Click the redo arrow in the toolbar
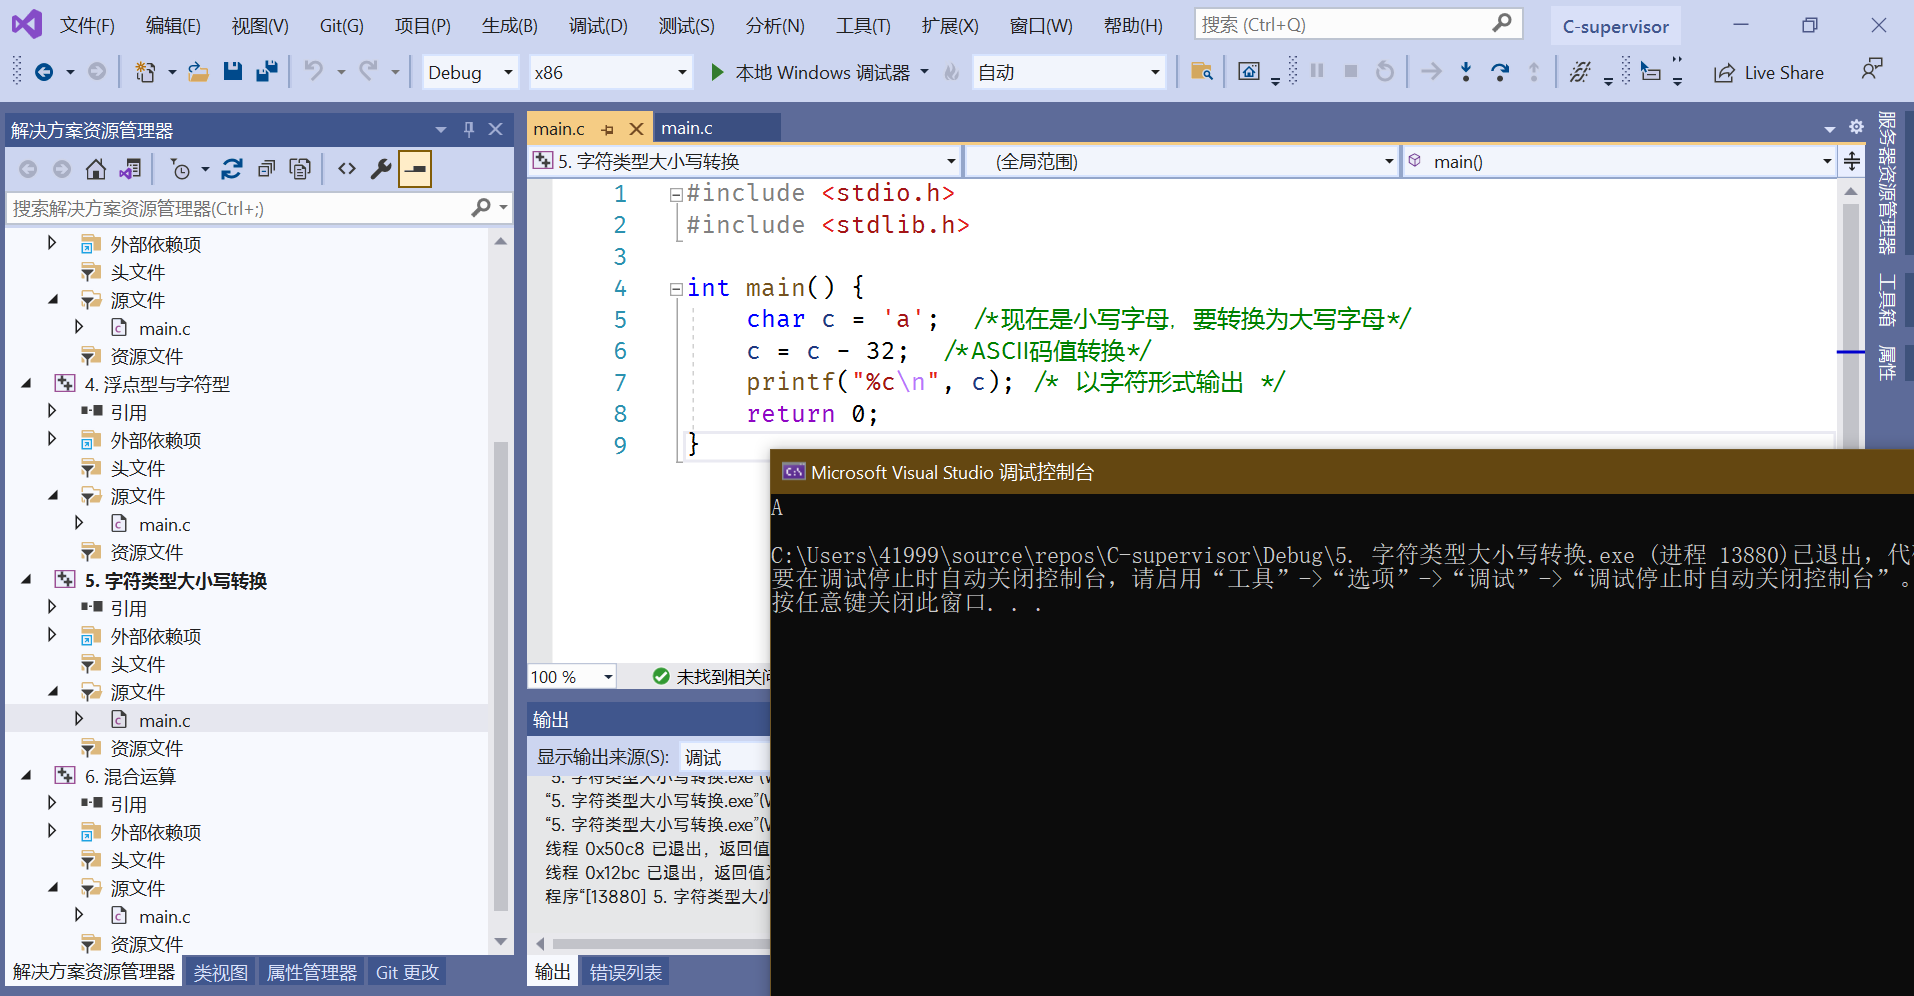Image resolution: width=1914 pixels, height=996 pixels. (x=368, y=72)
